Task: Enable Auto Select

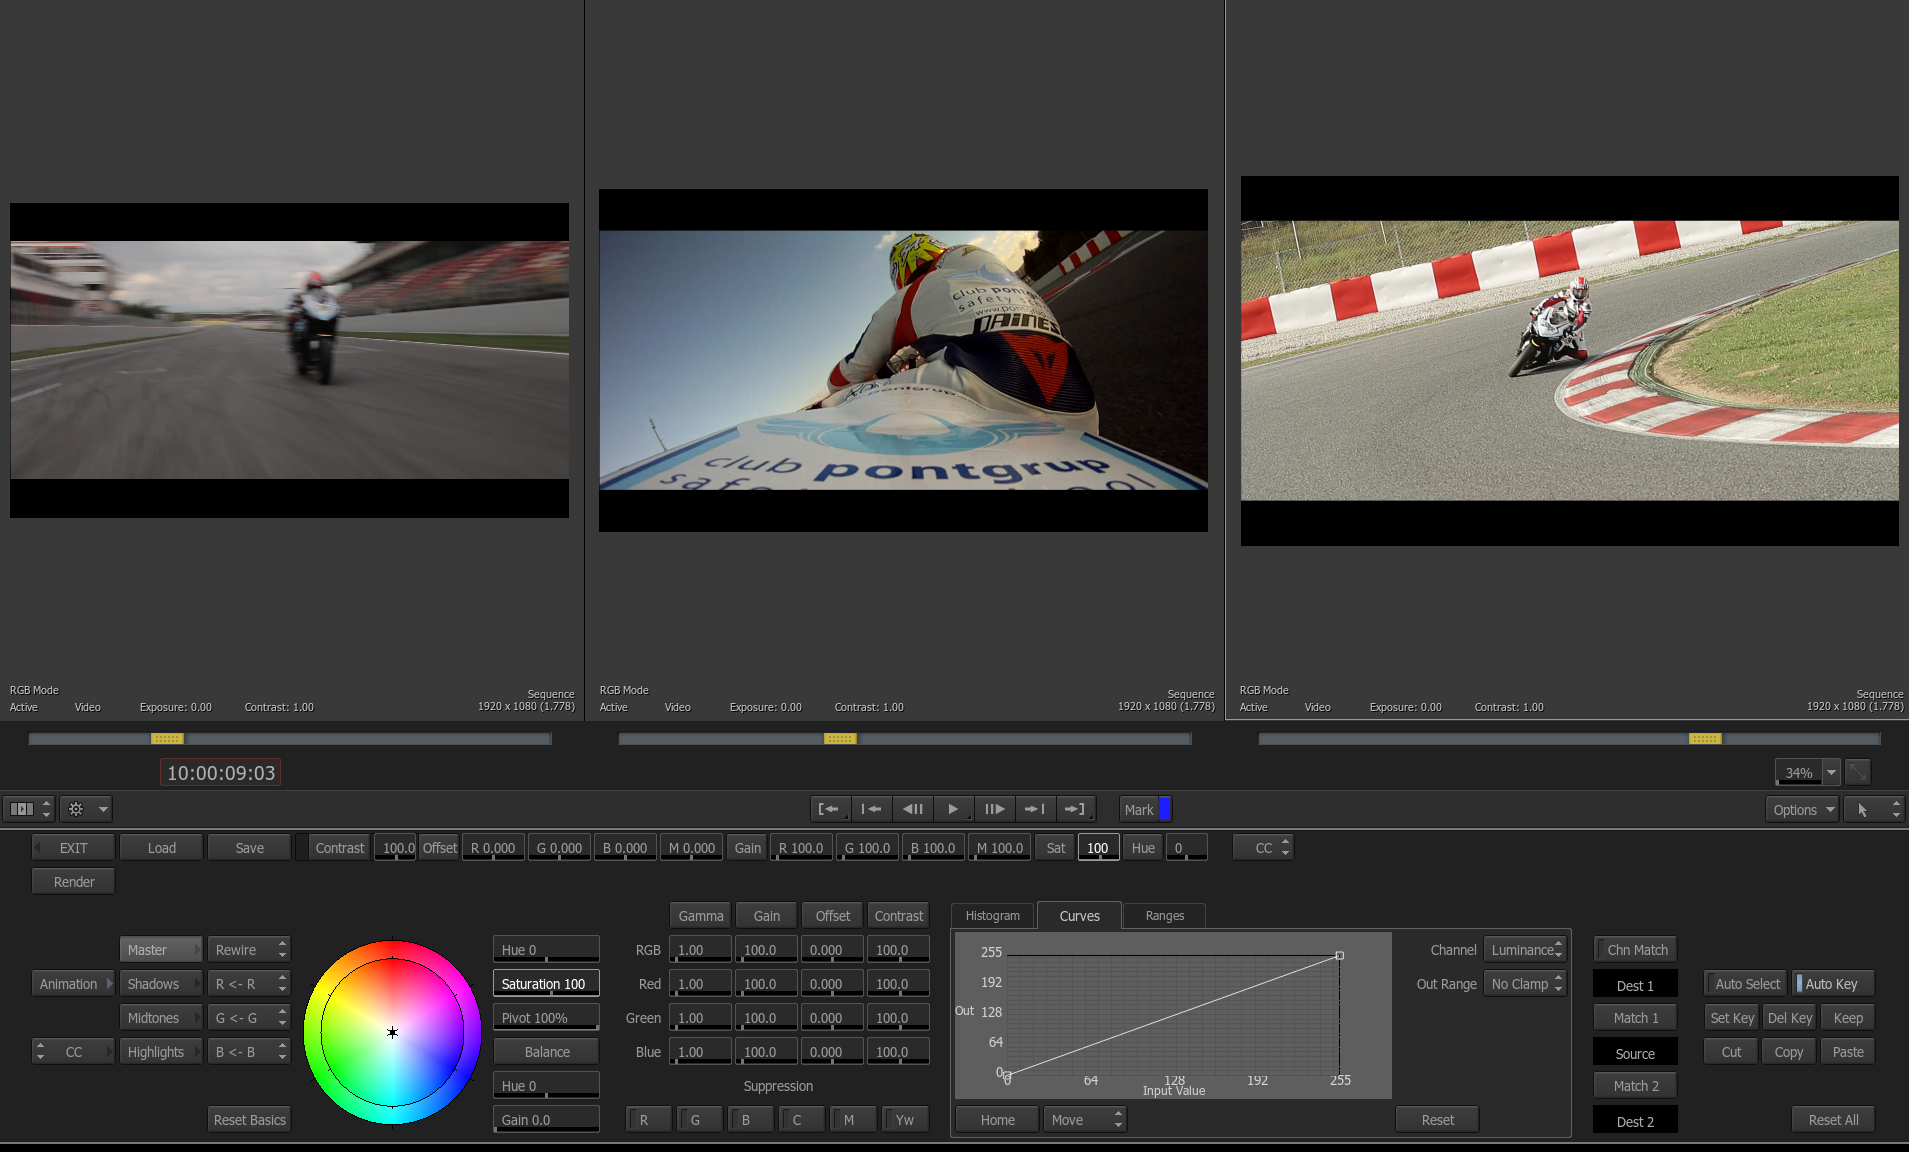Action: pyautogui.click(x=1746, y=984)
